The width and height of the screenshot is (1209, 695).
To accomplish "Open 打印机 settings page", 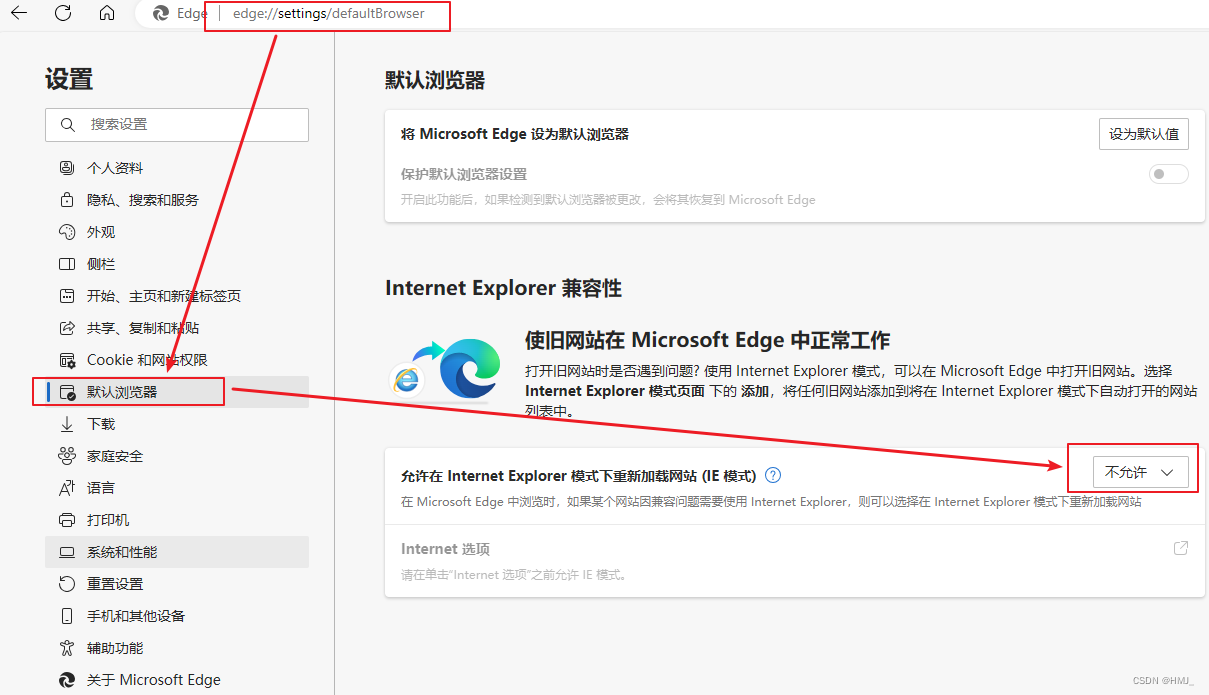I will point(177,520).
